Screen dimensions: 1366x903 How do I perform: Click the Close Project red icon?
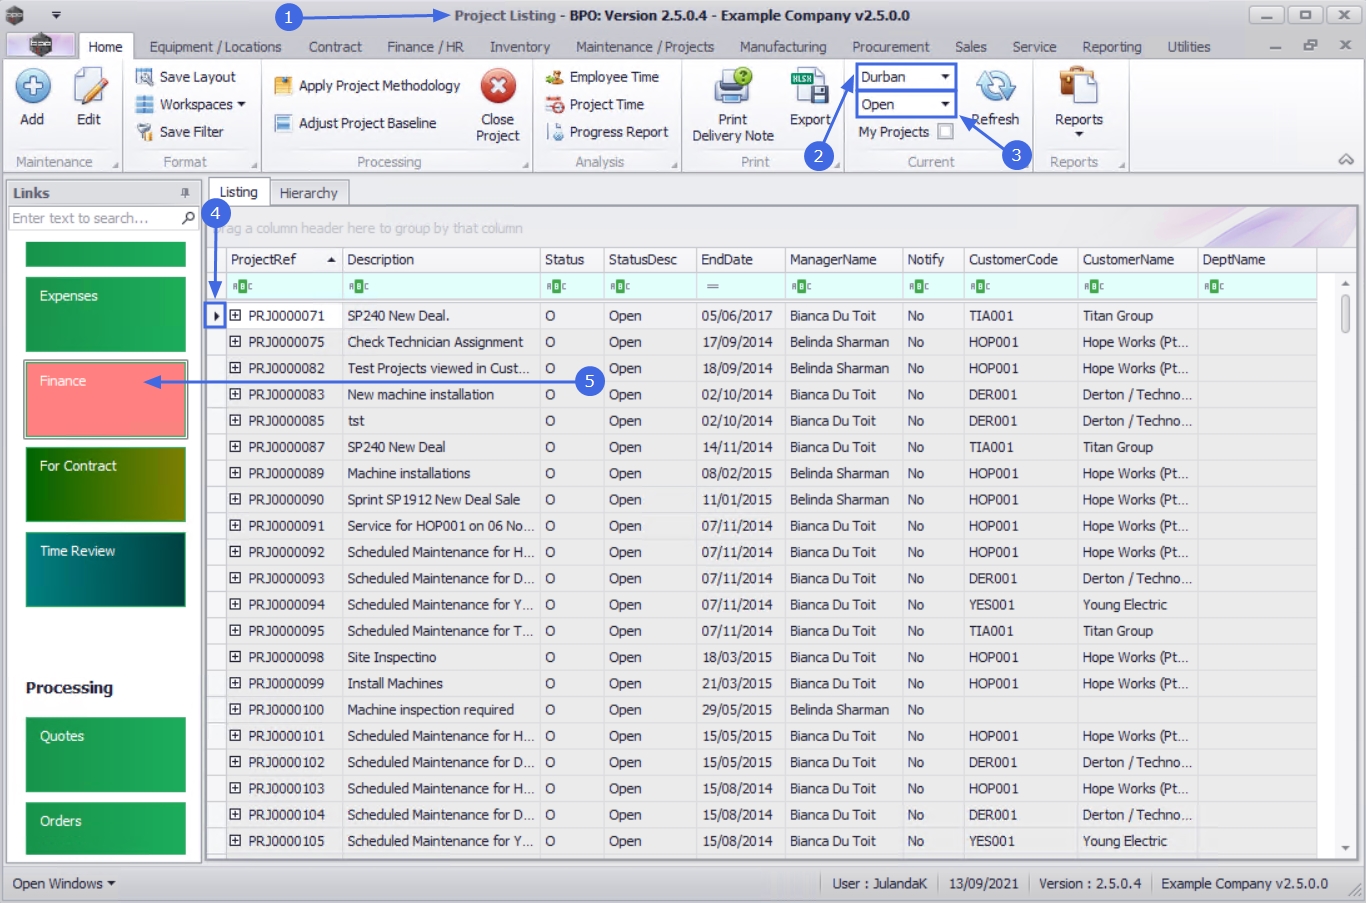[497, 87]
